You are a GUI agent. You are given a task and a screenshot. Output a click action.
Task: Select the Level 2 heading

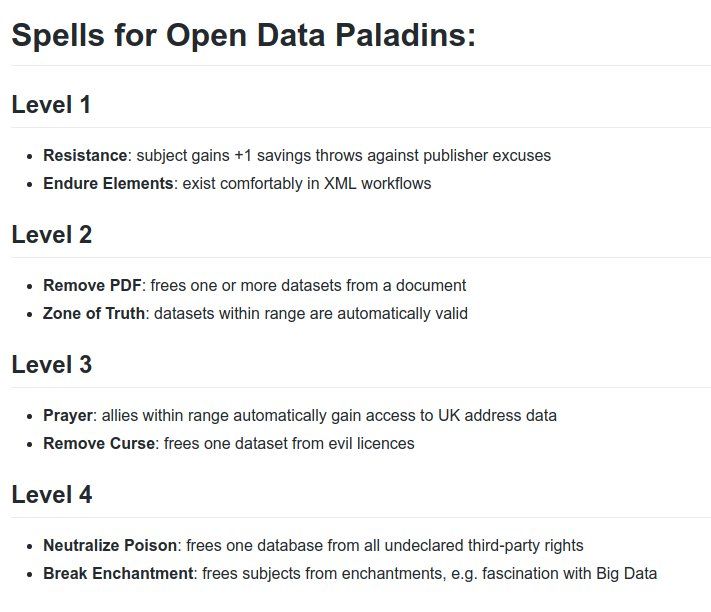pos(52,235)
